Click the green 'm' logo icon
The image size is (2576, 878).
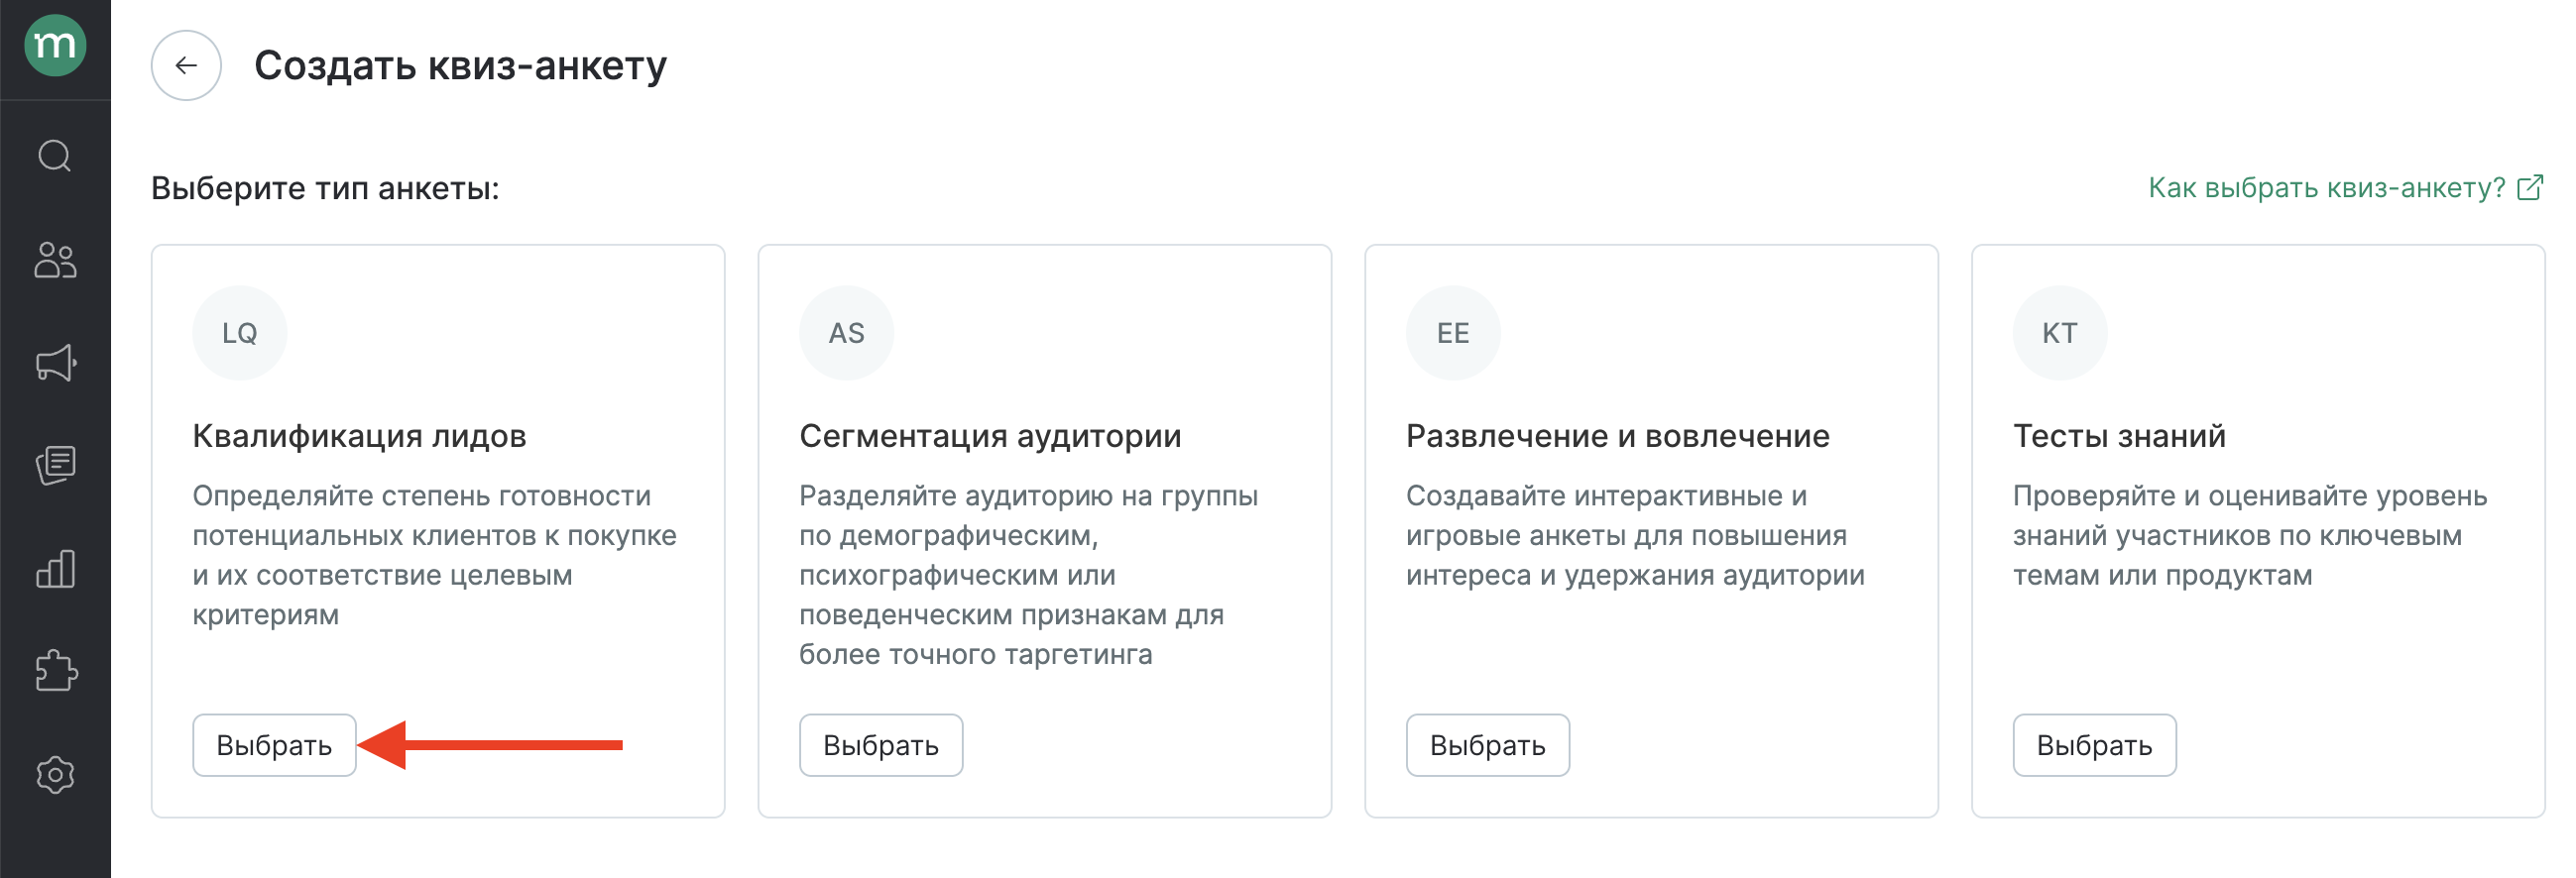[55, 45]
